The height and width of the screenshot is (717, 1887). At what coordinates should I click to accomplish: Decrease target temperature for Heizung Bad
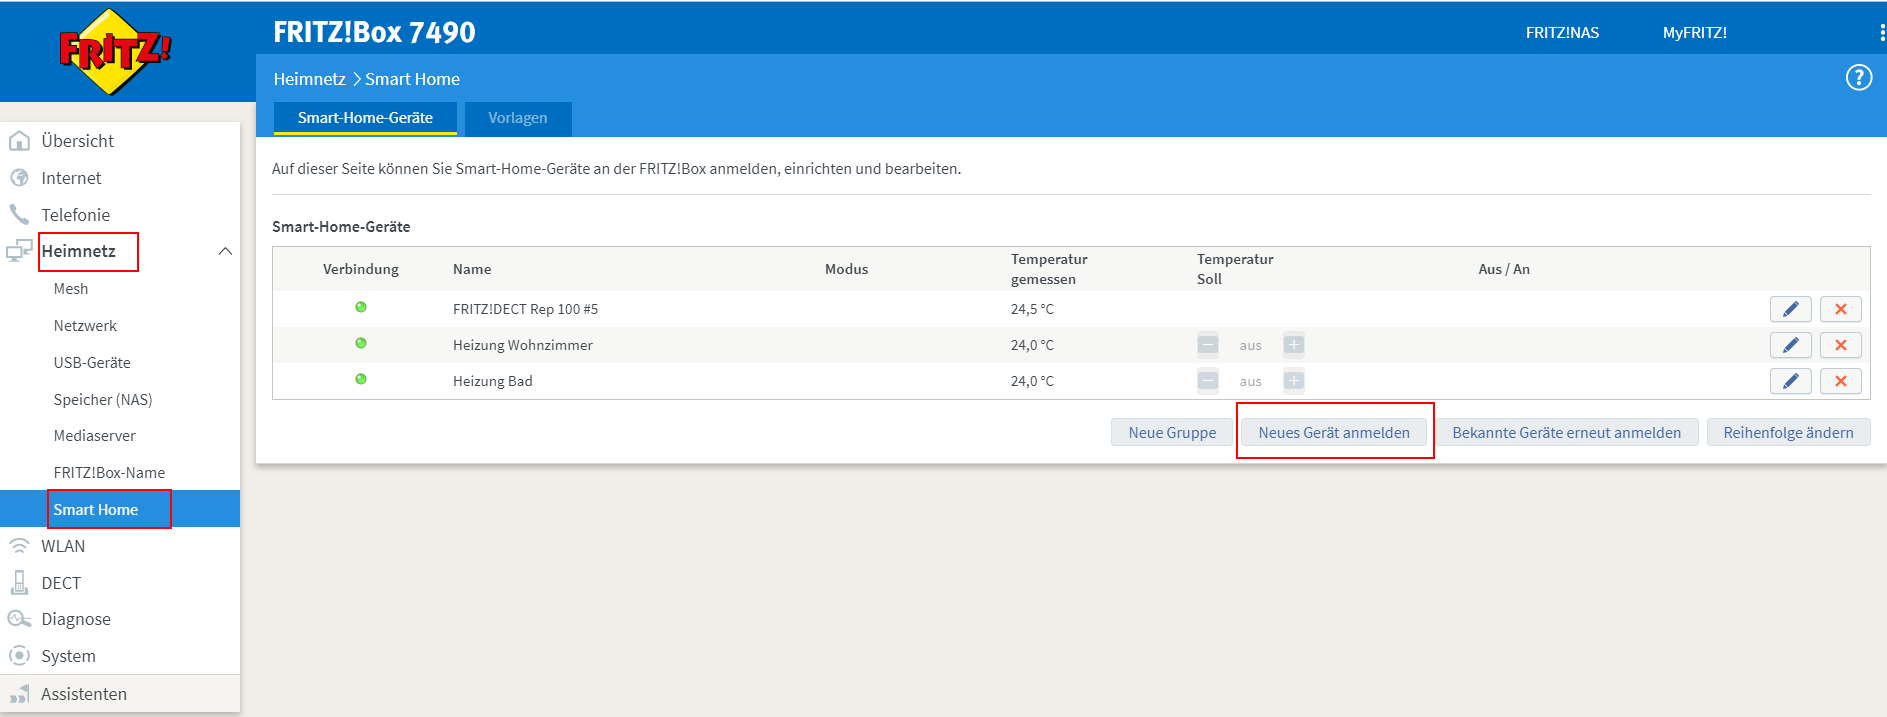point(1208,381)
